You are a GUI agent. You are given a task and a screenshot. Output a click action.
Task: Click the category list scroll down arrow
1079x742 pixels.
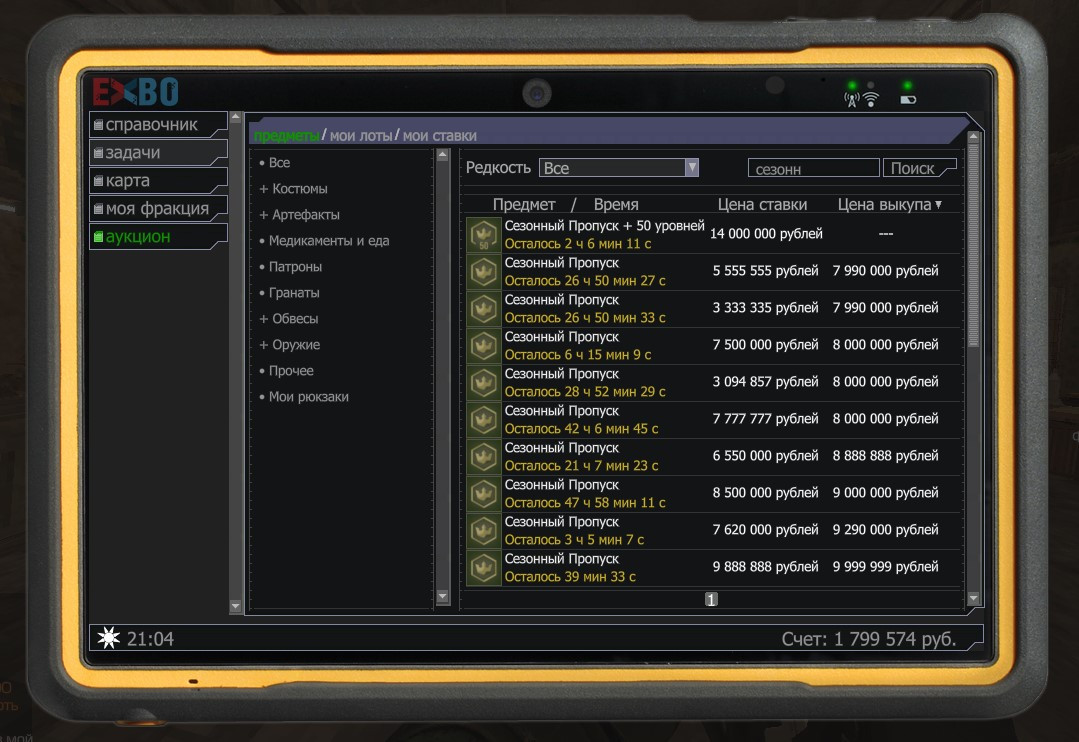[x=442, y=596]
